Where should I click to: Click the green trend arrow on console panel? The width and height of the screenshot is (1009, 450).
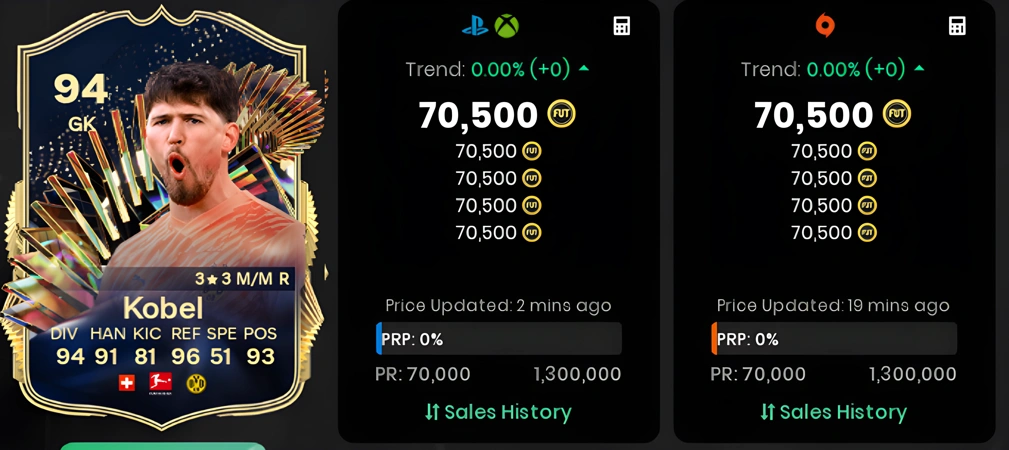pyautogui.click(x=584, y=69)
